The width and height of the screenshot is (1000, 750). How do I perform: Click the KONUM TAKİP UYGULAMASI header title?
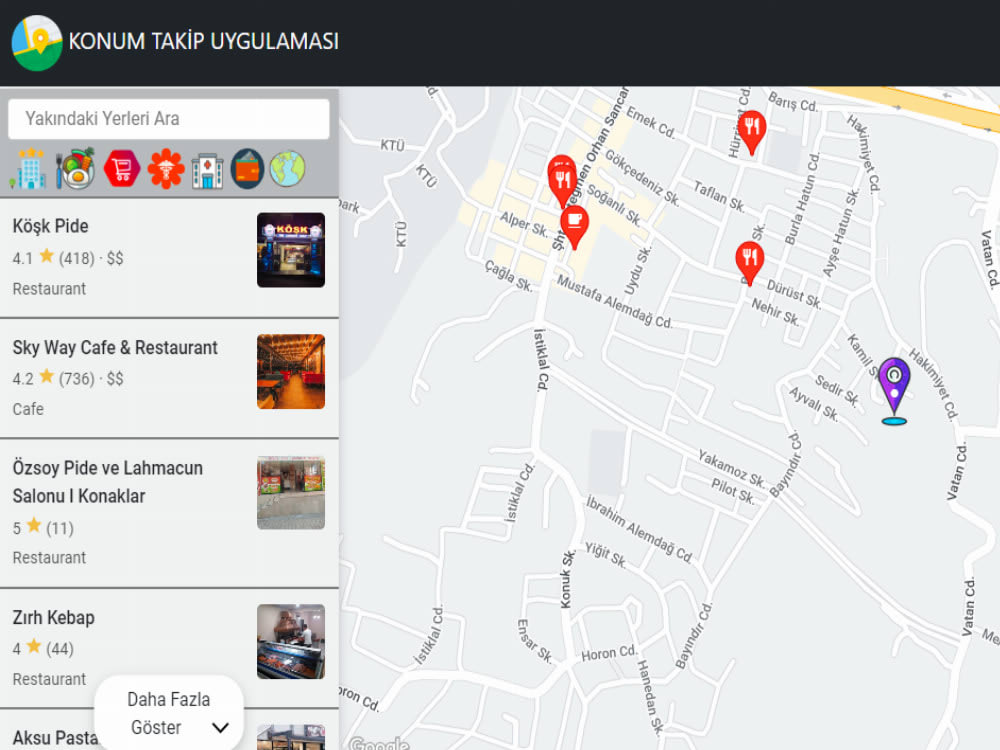point(203,41)
